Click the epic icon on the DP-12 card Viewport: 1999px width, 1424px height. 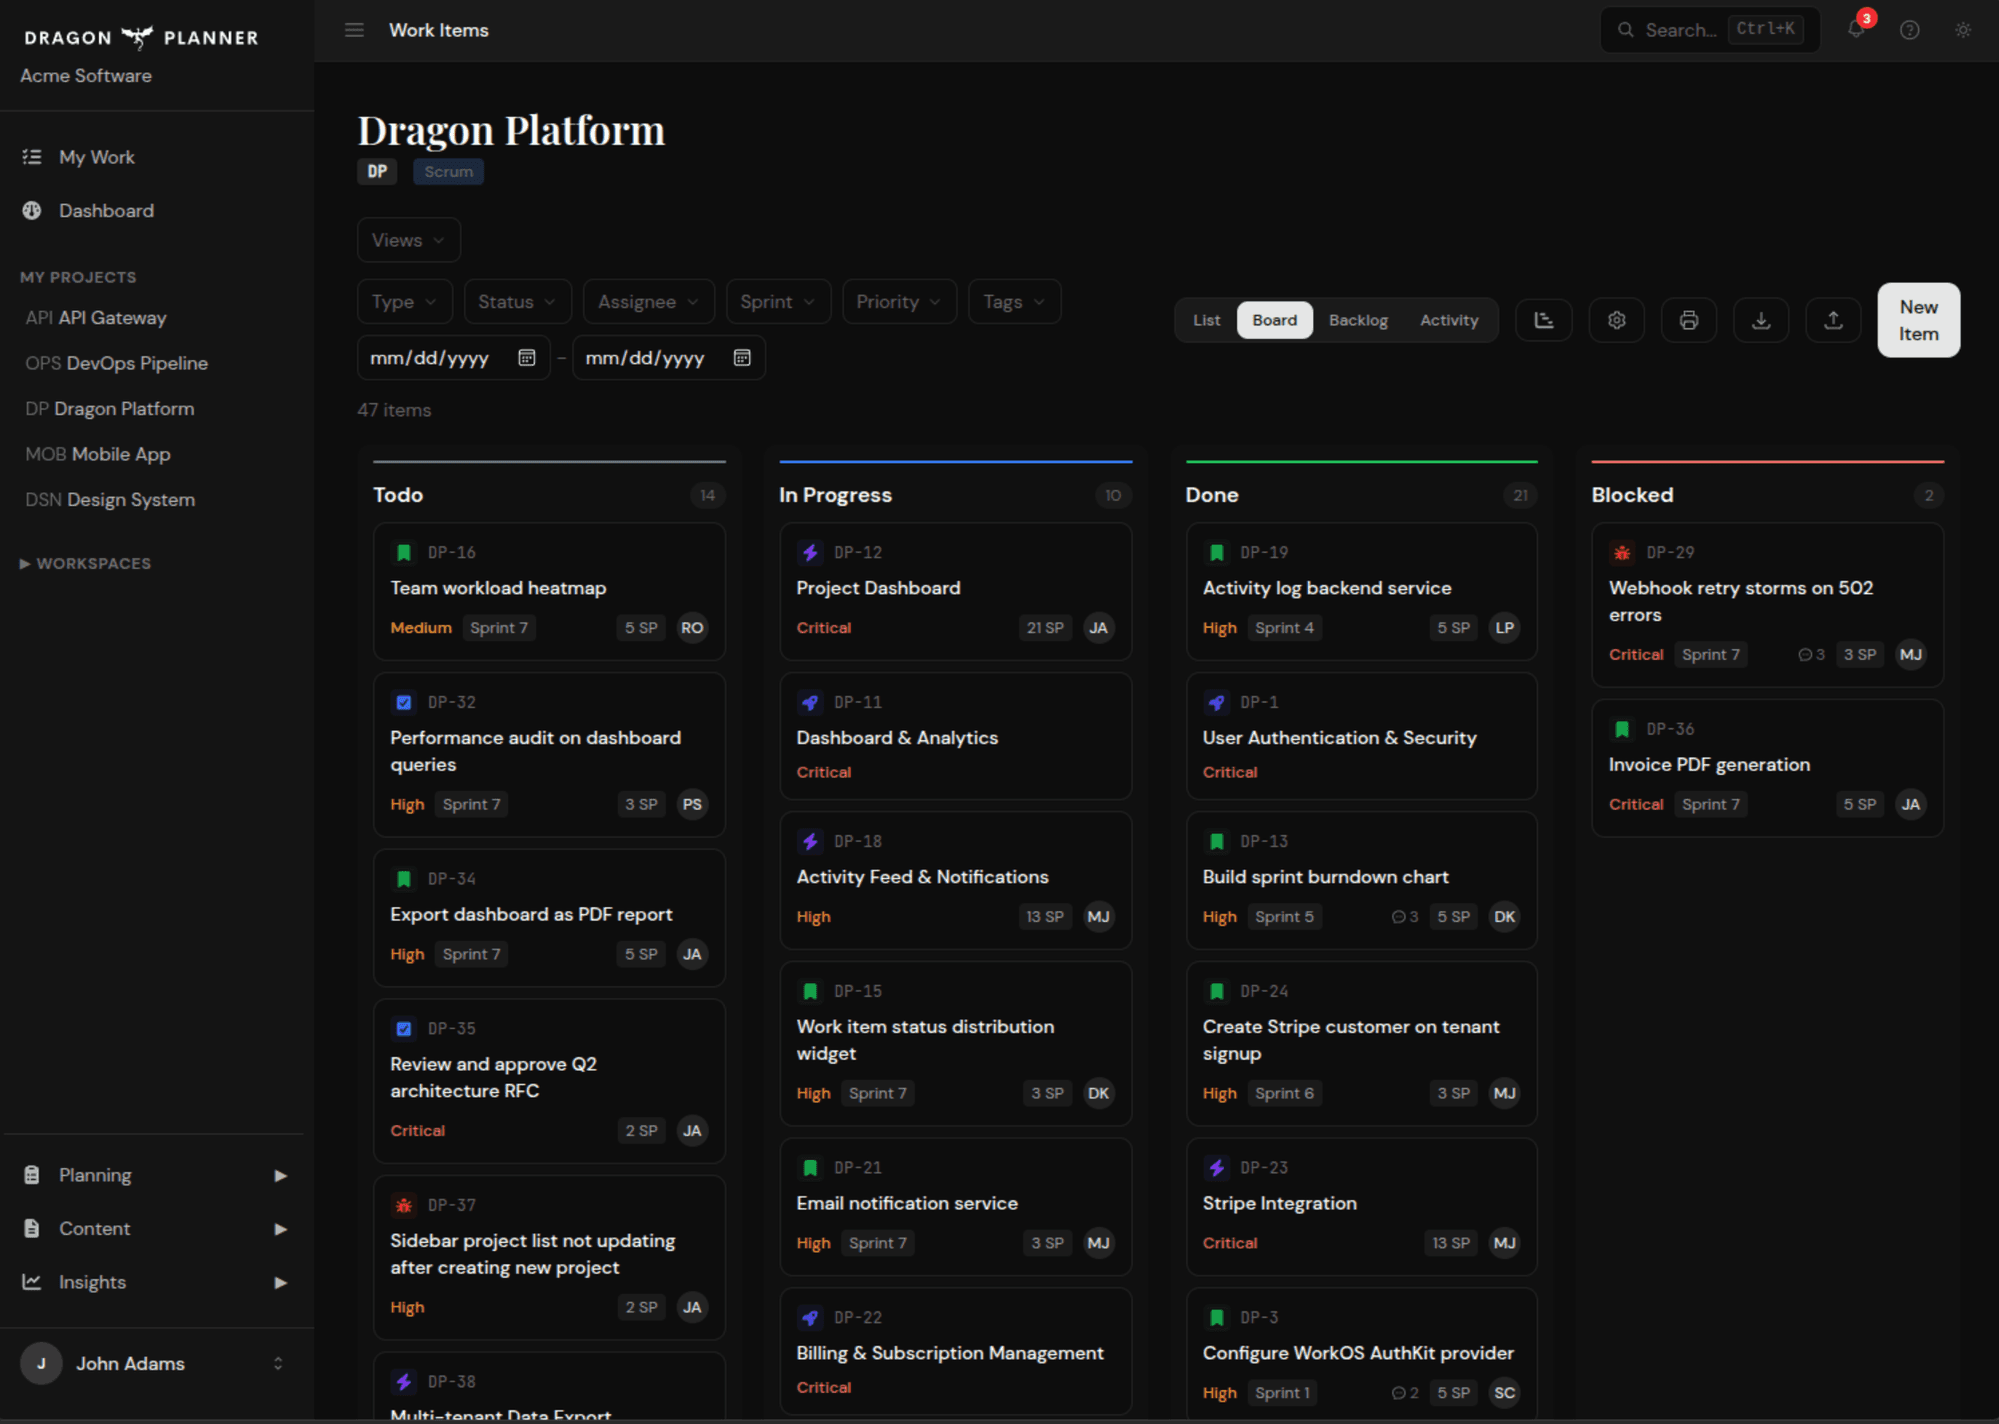click(x=809, y=551)
